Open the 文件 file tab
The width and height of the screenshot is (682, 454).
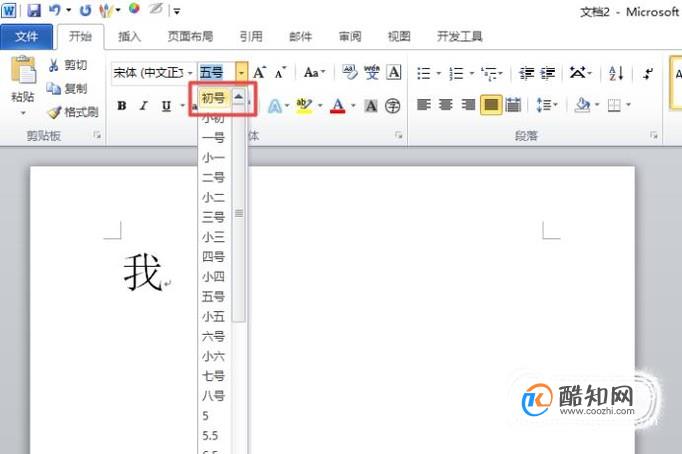point(27,37)
